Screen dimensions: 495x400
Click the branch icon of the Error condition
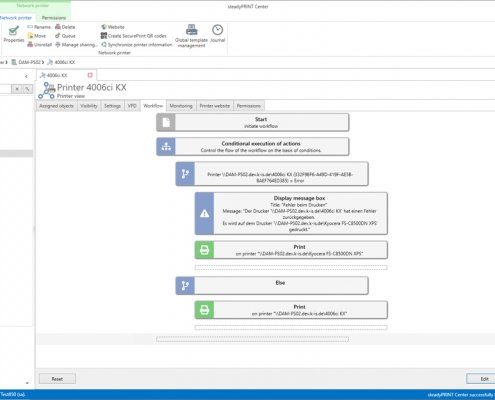(185, 174)
